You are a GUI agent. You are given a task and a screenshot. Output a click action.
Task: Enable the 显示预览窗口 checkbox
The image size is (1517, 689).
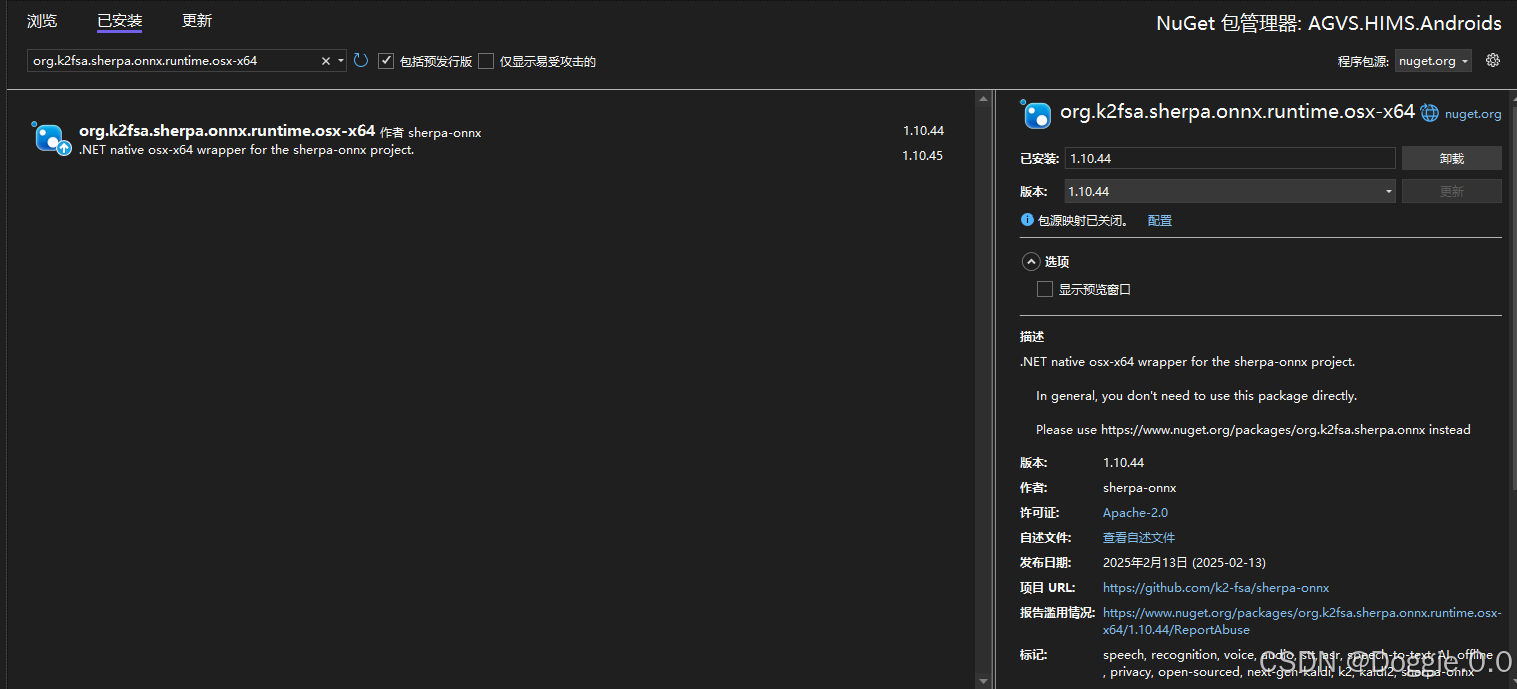(x=1045, y=289)
